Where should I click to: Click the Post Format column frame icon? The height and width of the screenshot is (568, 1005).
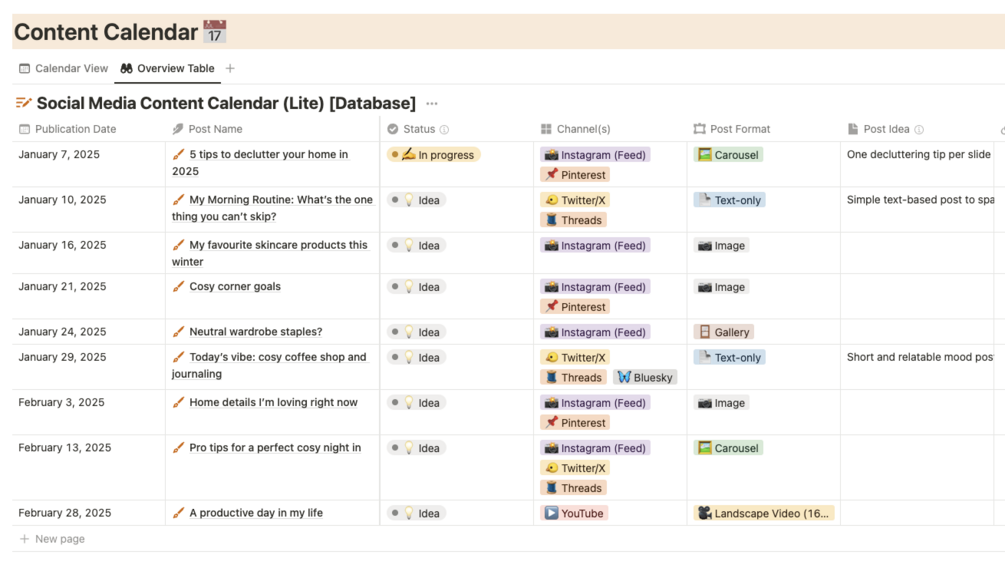click(x=699, y=129)
